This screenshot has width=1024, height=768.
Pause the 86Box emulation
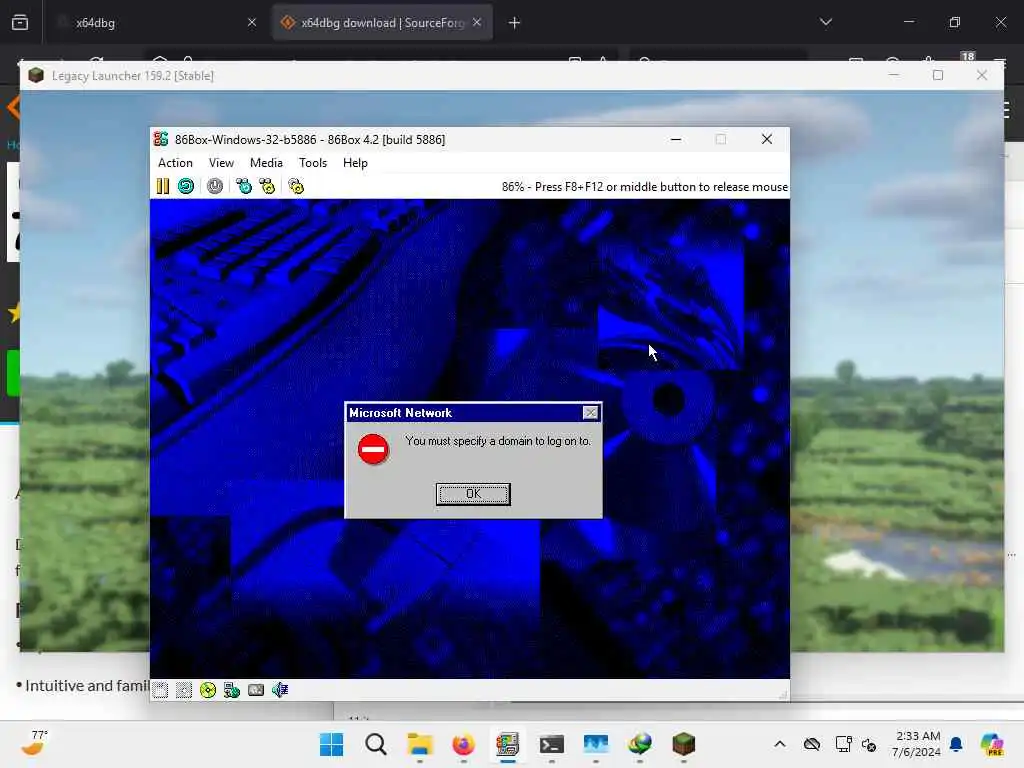pyautogui.click(x=163, y=187)
